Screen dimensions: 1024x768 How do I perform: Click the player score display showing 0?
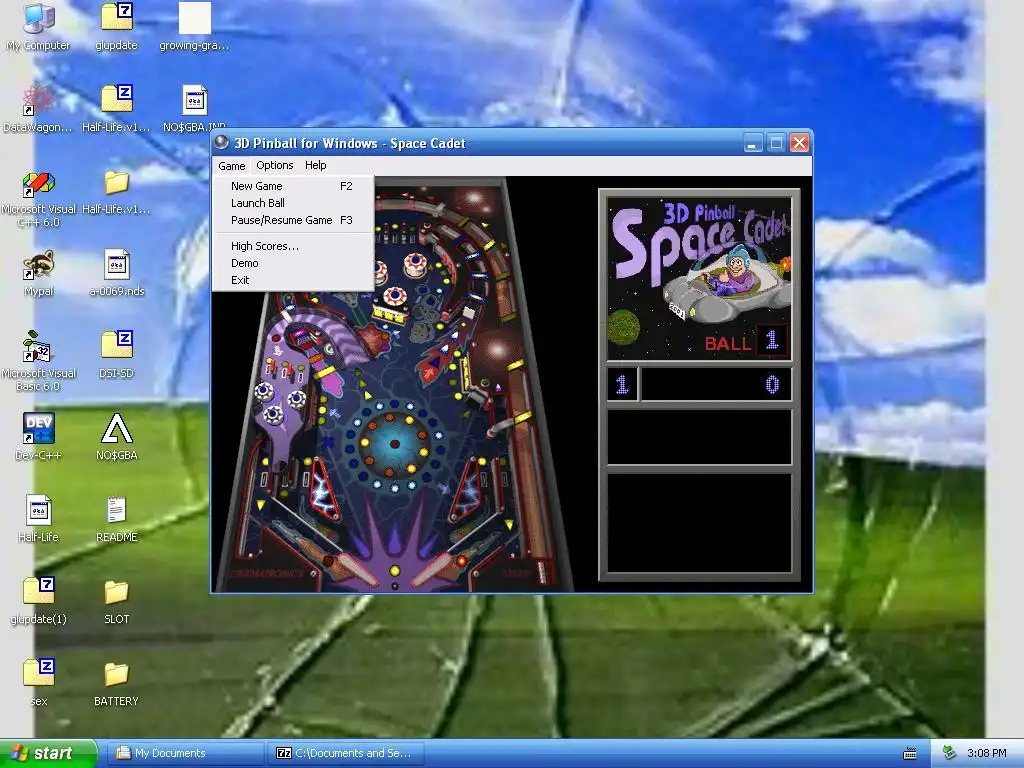click(716, 384)
